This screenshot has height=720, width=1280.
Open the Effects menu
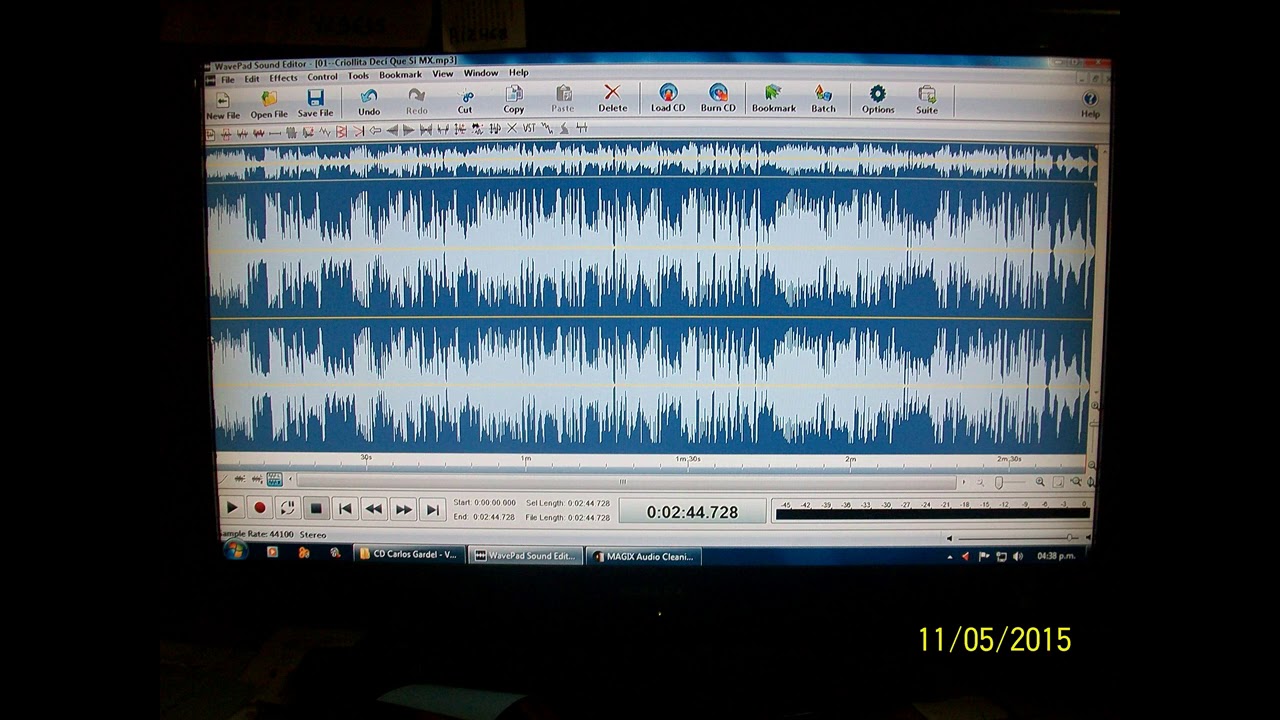point(283,78)
